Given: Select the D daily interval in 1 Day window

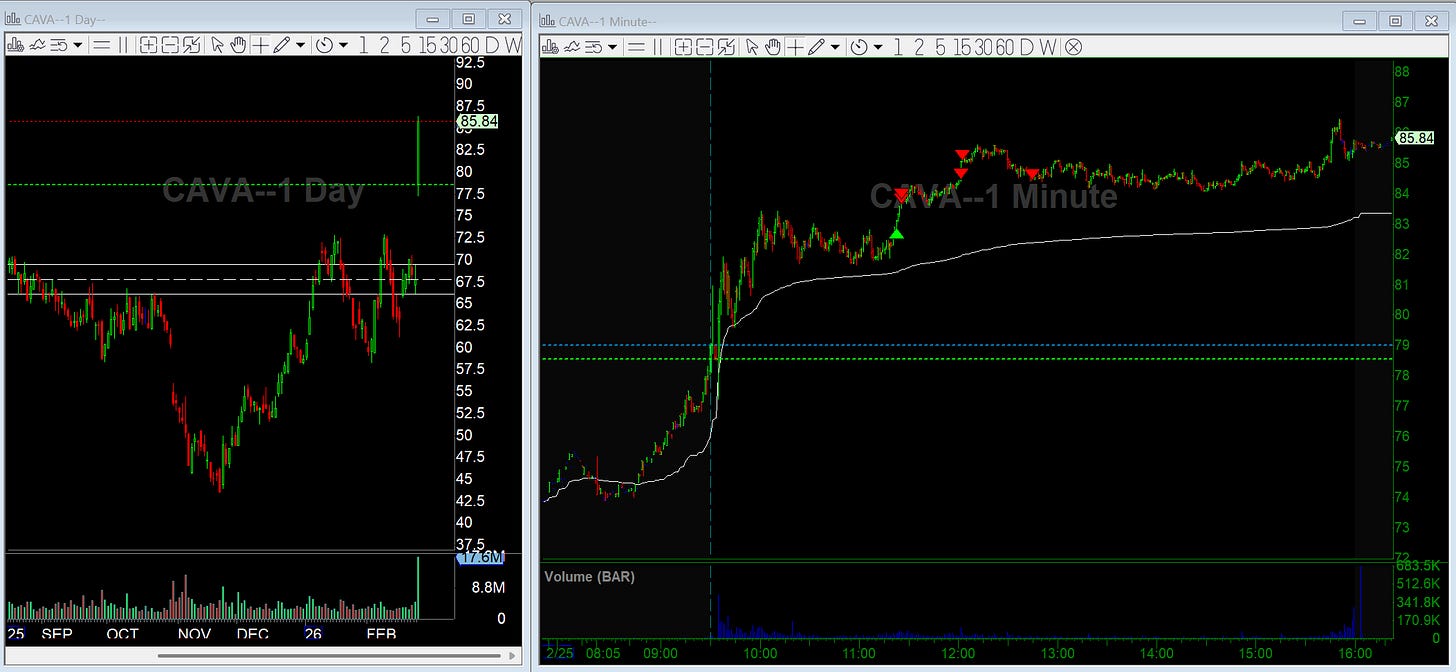Looking at the screenshot, I should pyautogui.click(x=492, y=45).
